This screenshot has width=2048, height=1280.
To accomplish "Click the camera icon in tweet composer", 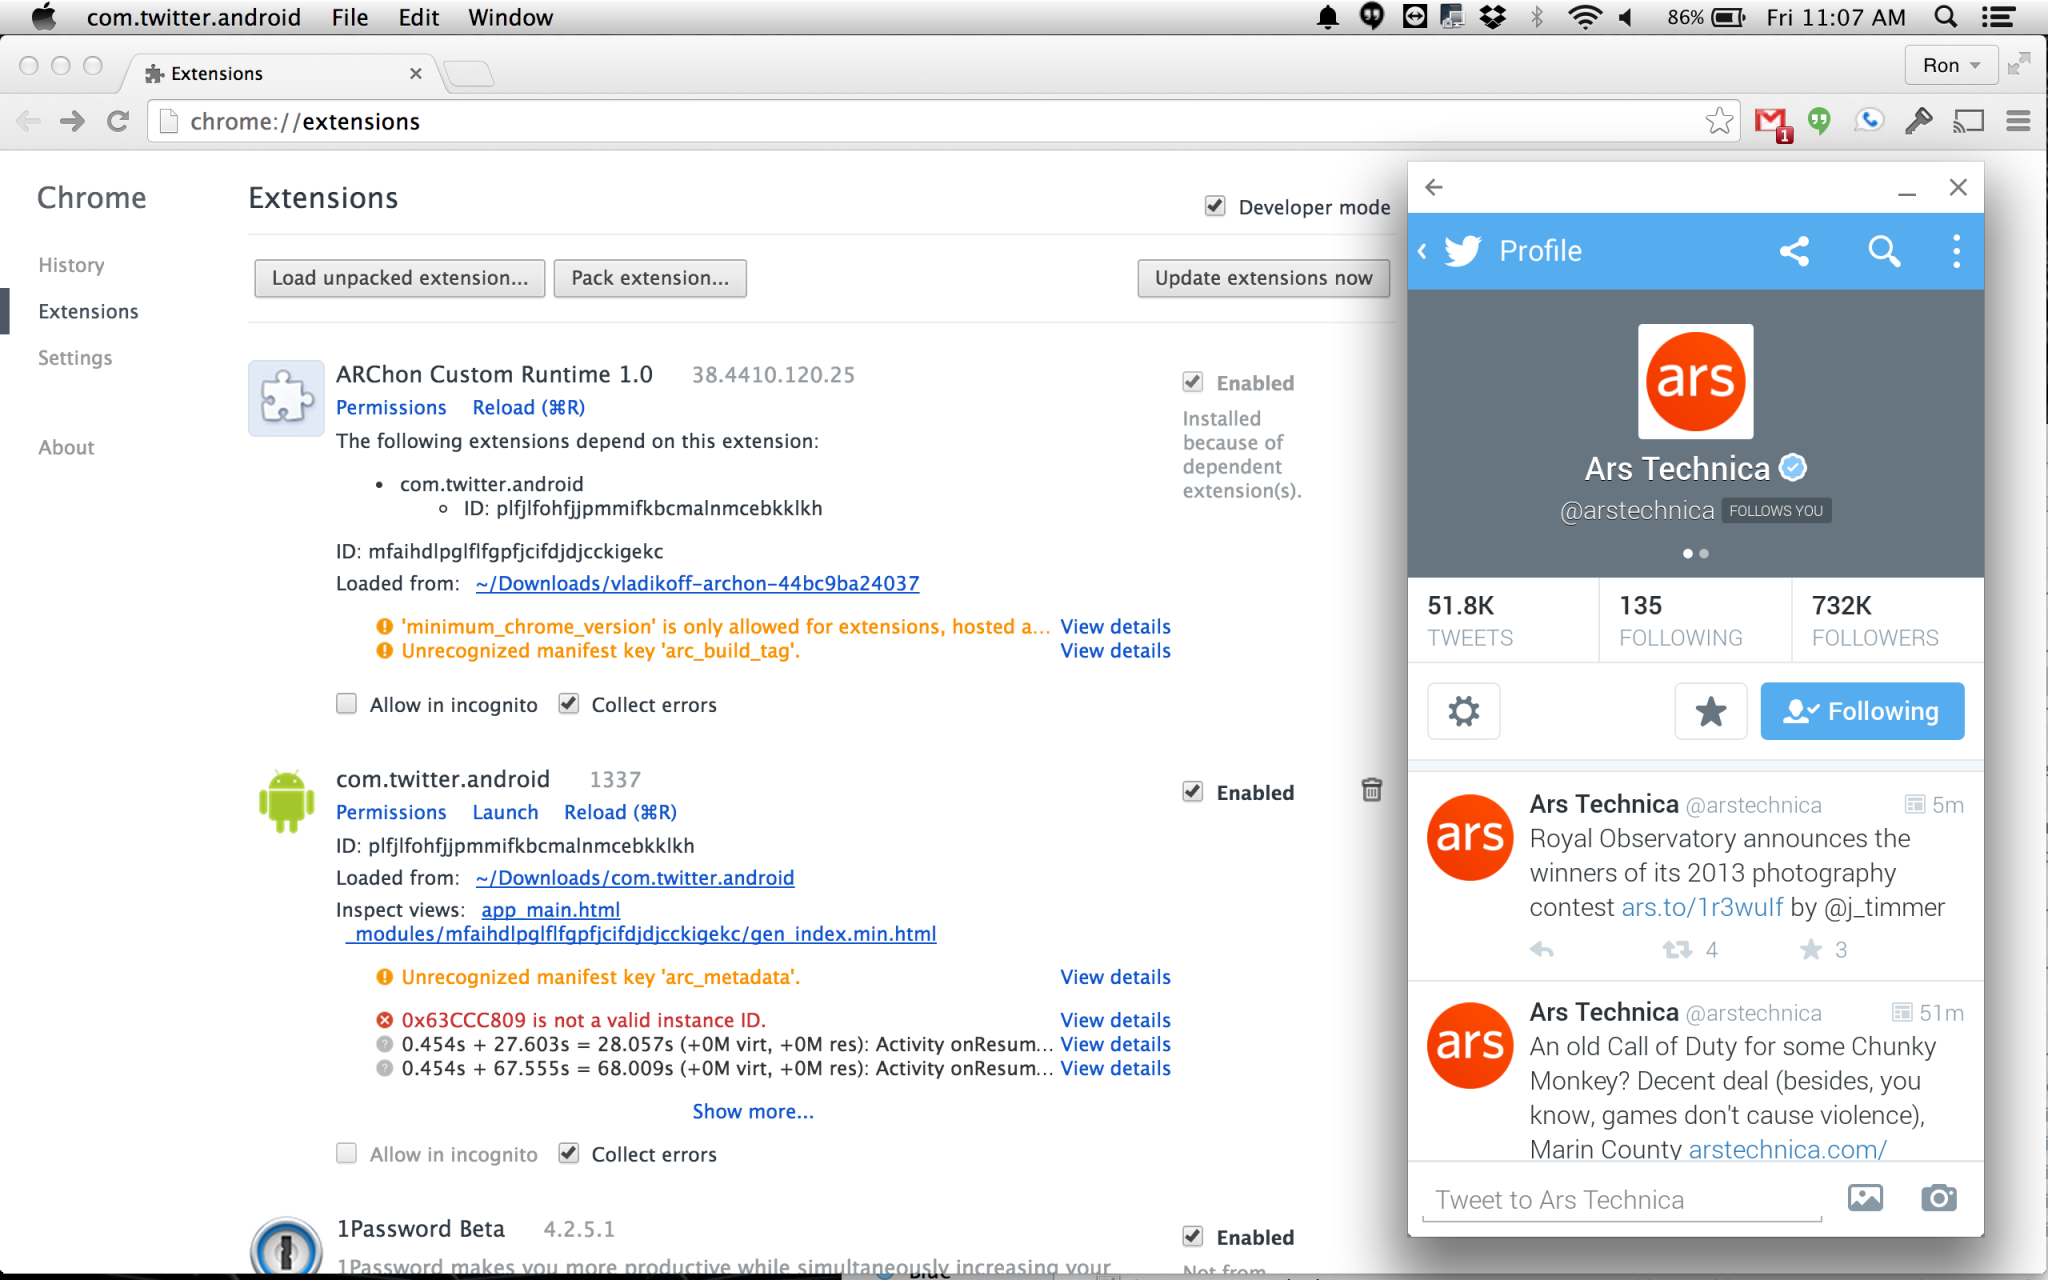I will pyautogui.click(x=1938, y=1198).
